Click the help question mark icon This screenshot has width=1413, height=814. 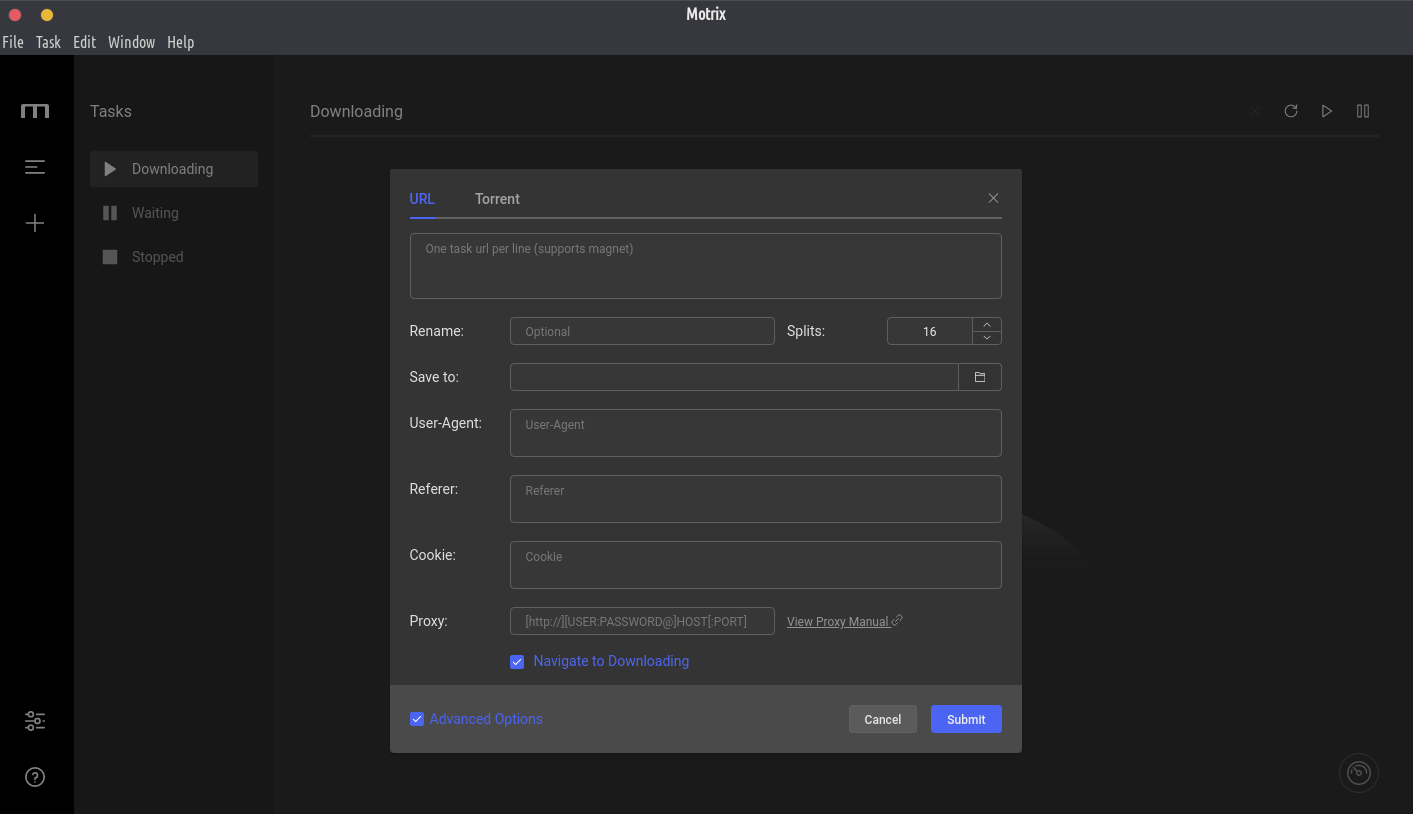(35, 777)
